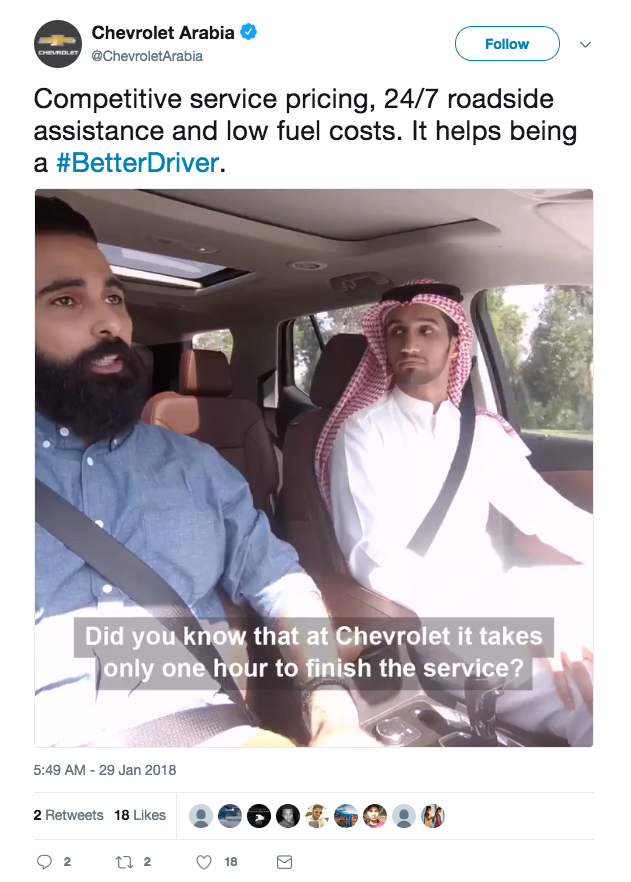View the 2 Retweets list
Viewport: 631px width, 882px height.
[x=69, y=815]
